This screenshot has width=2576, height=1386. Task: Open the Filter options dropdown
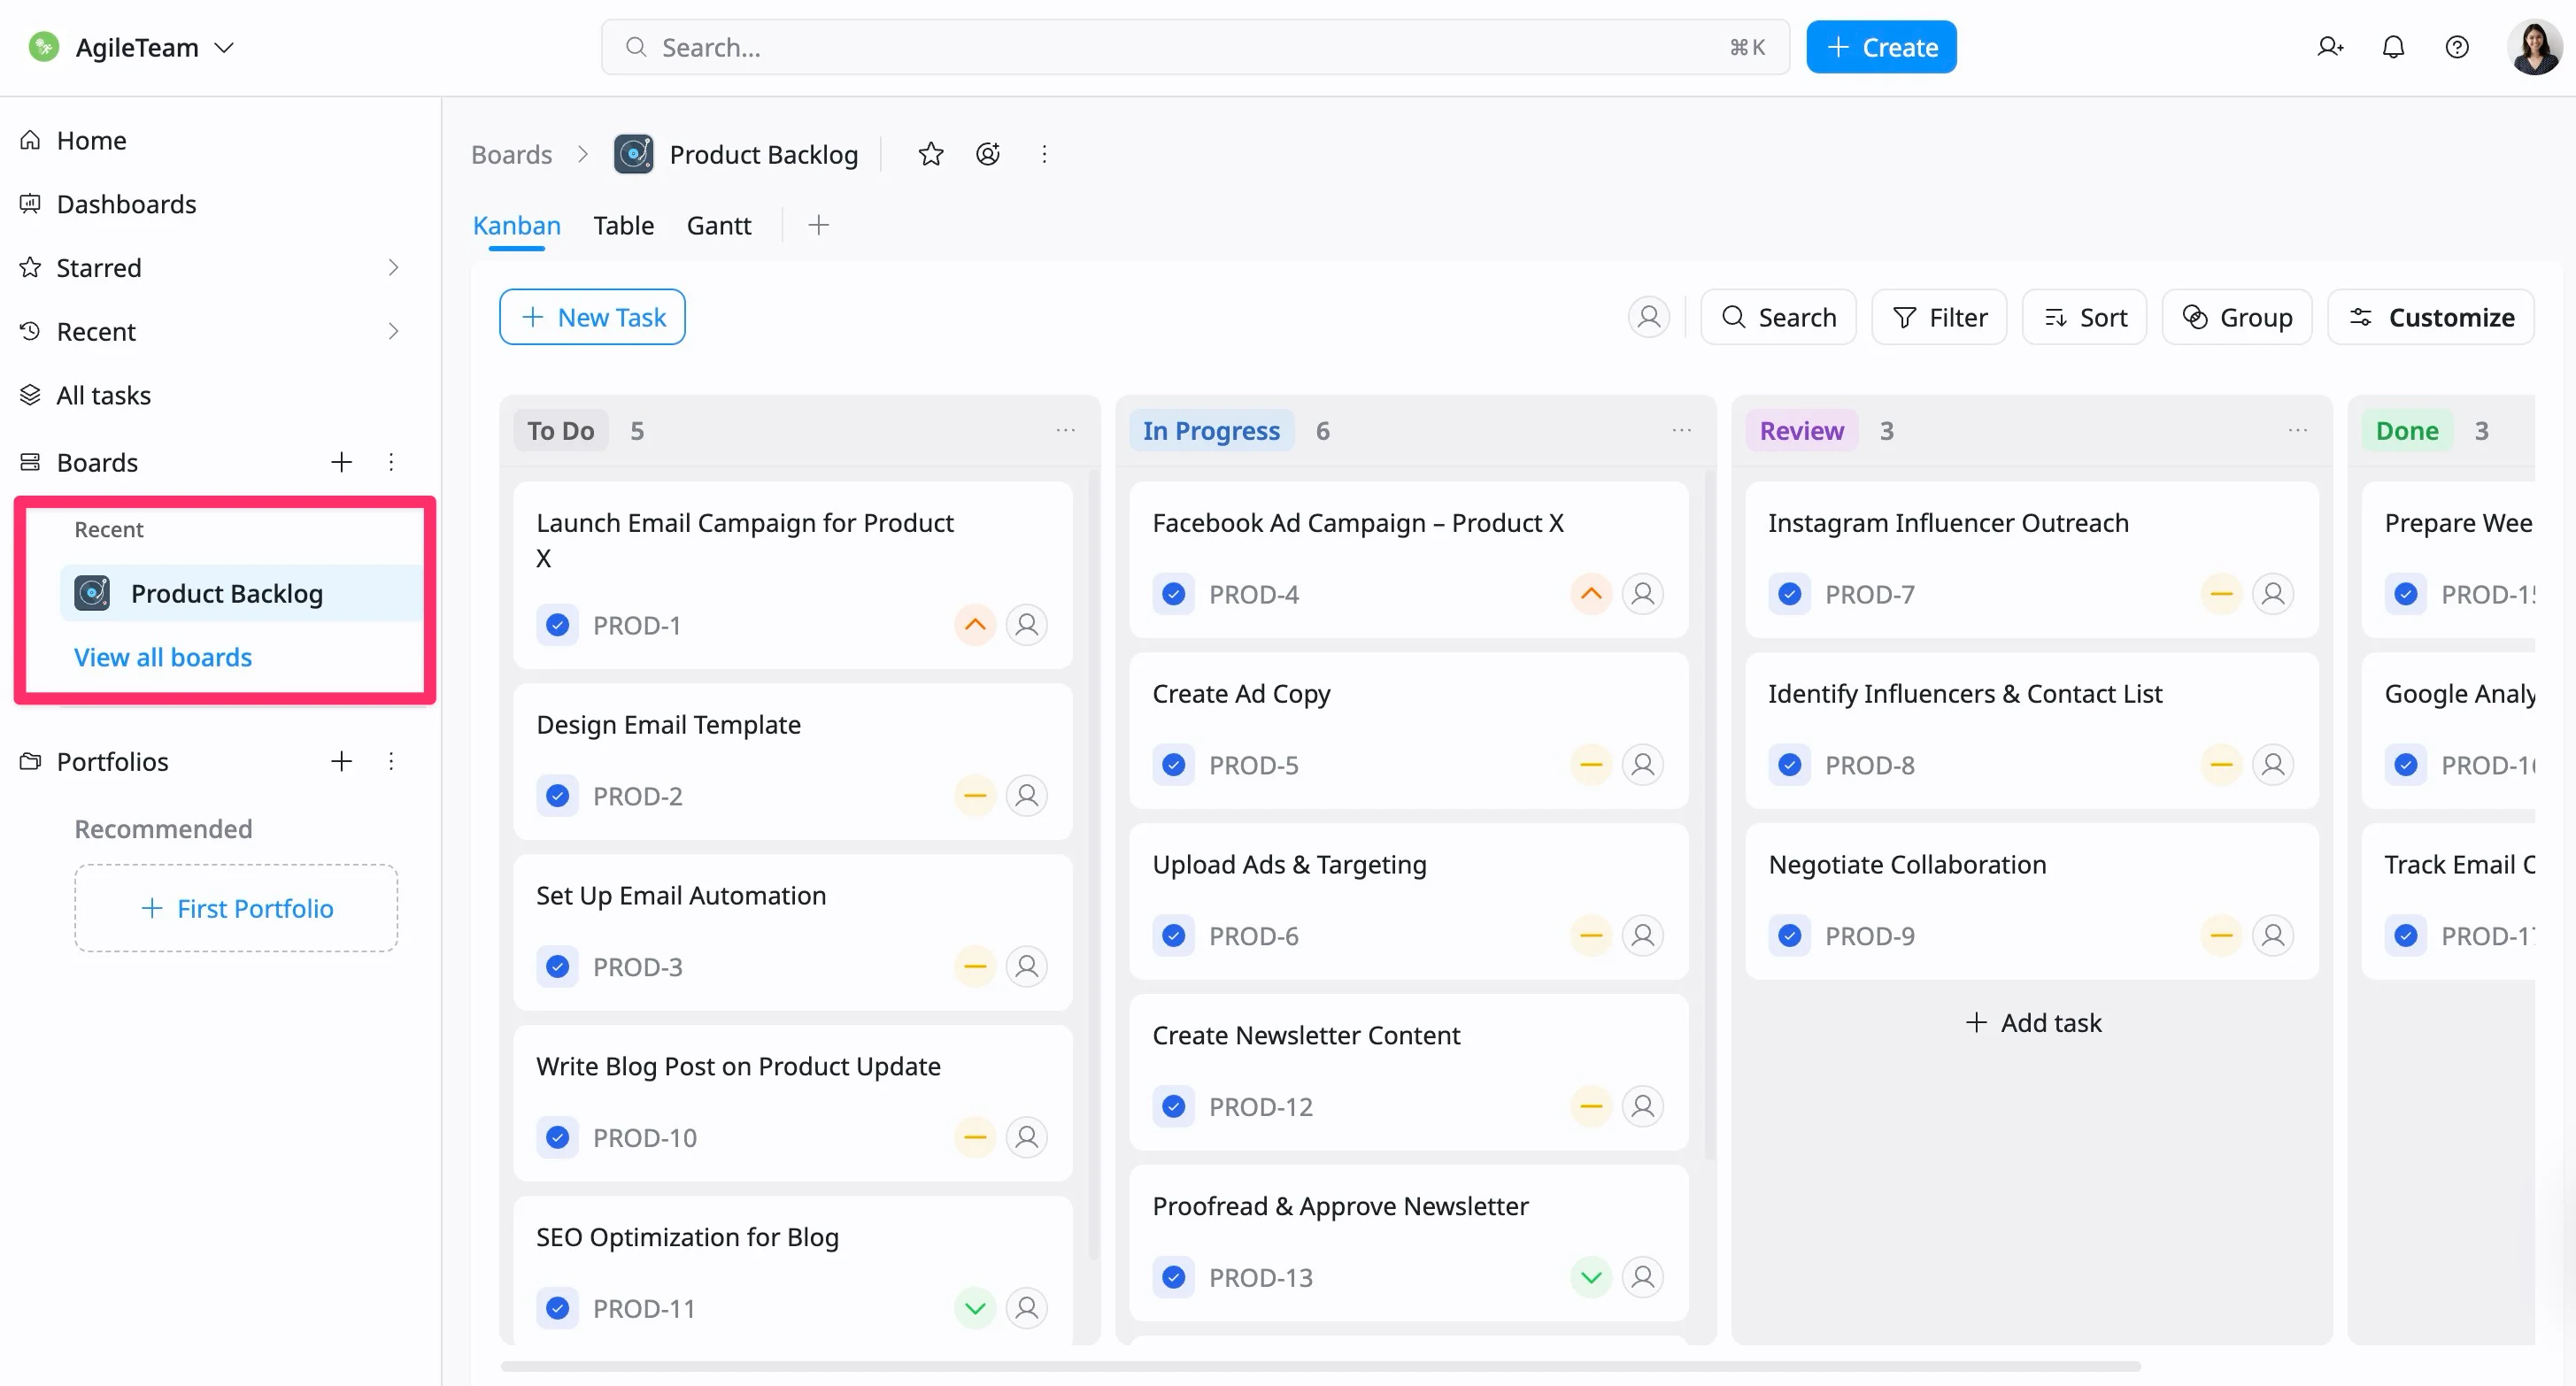point(1939,317)
